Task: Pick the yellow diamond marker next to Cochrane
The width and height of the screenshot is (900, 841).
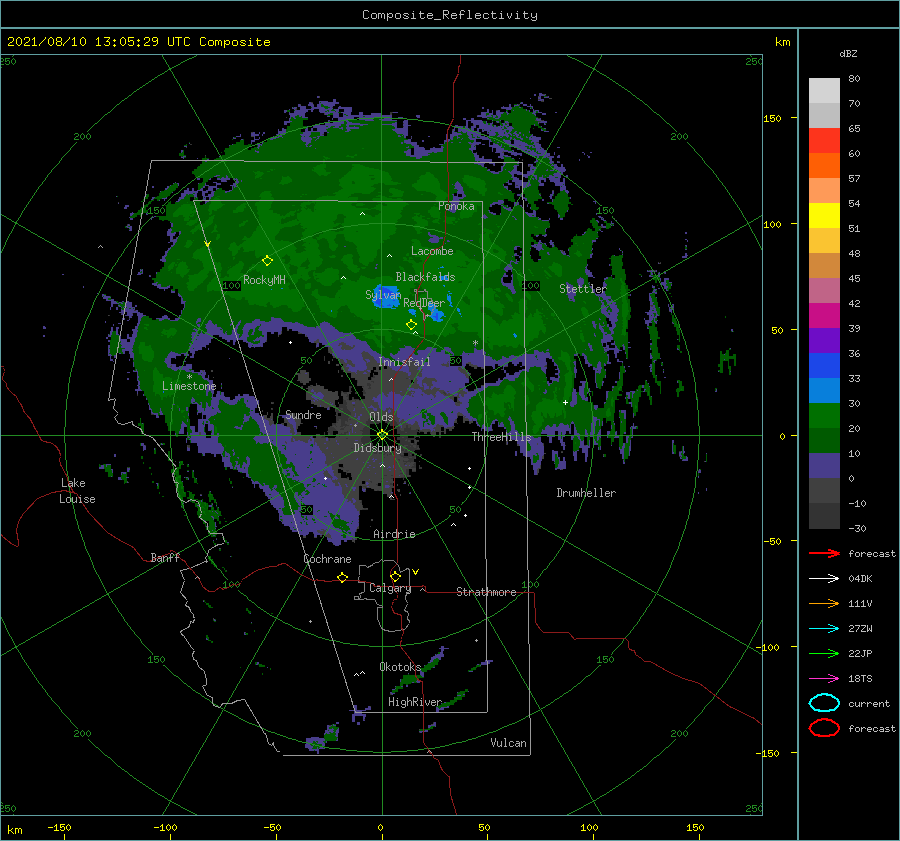Action: (342, 577)
